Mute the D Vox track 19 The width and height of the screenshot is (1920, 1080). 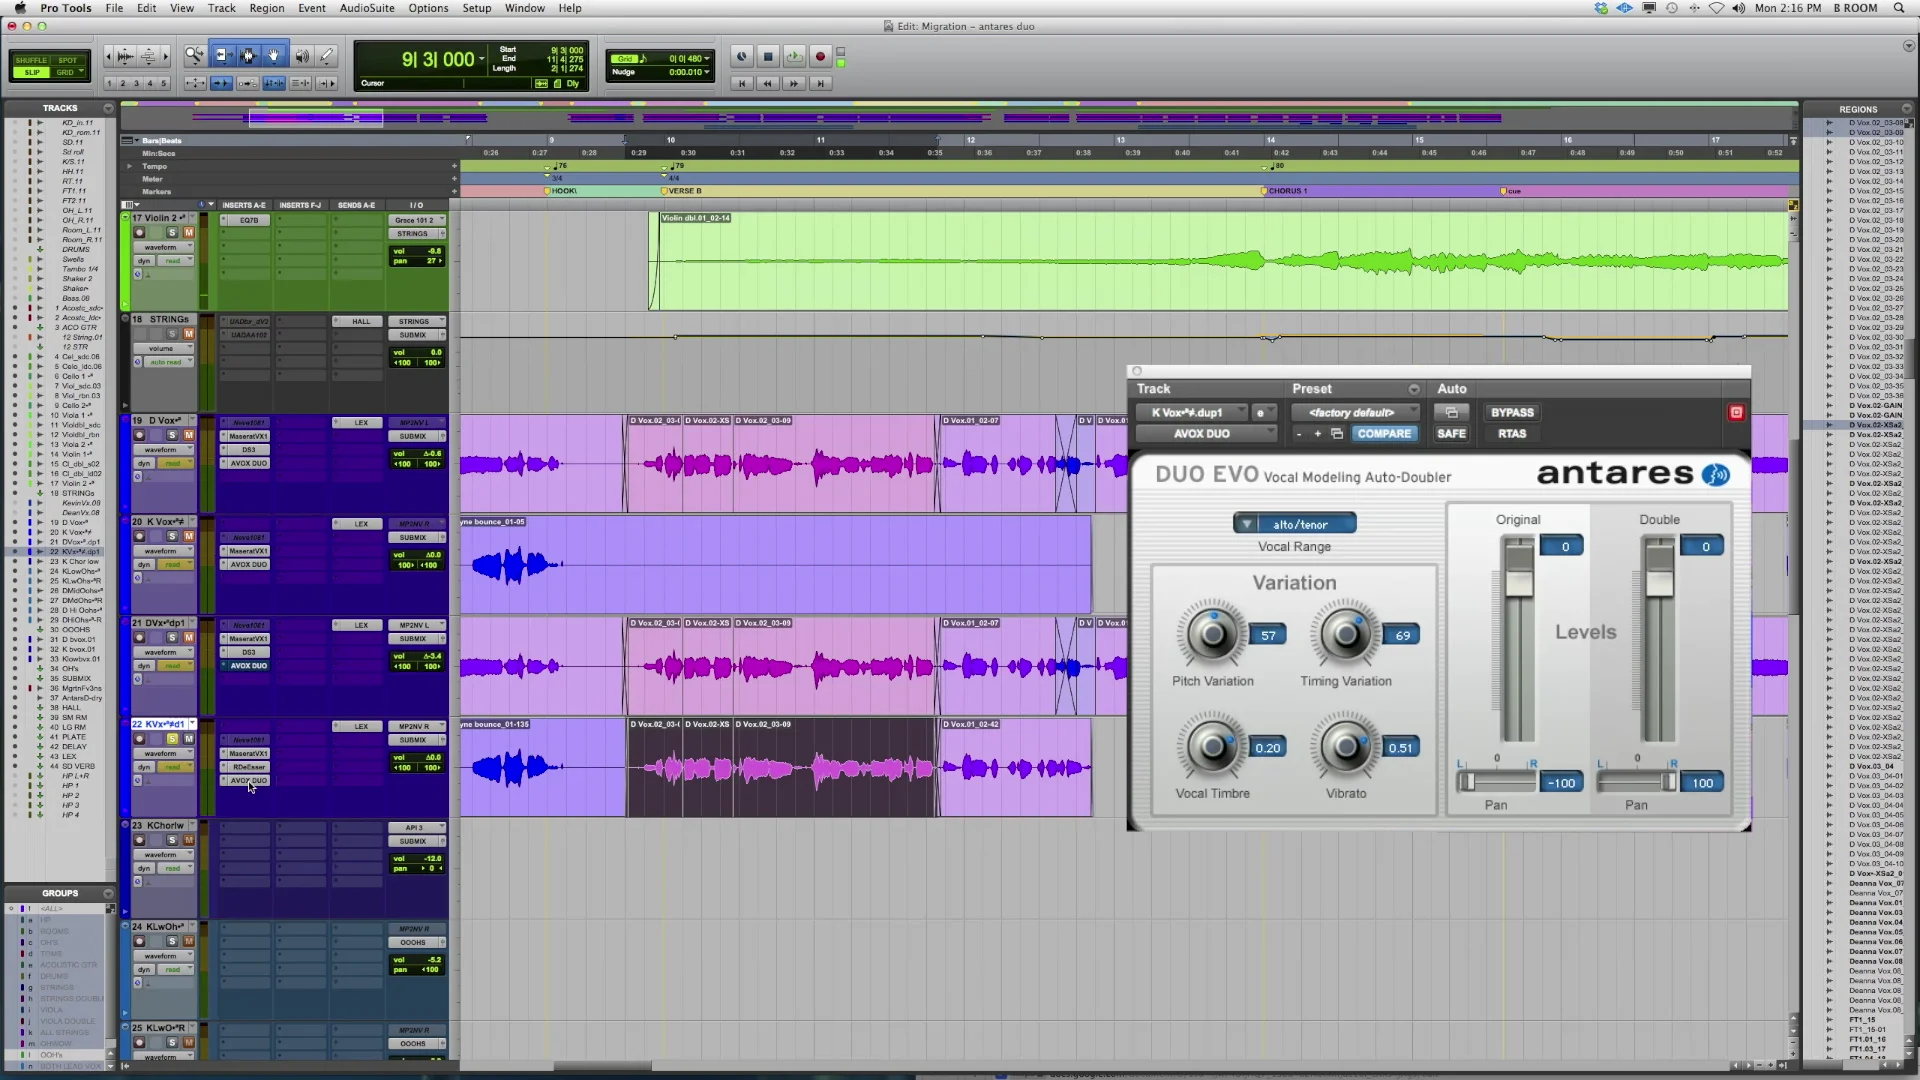coord(189,435)
